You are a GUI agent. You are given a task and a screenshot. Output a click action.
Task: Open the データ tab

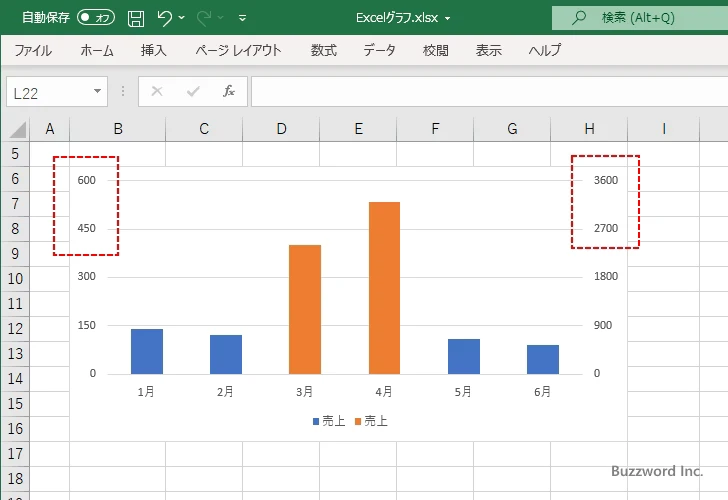pyautogui.click(x=379, y=50)
